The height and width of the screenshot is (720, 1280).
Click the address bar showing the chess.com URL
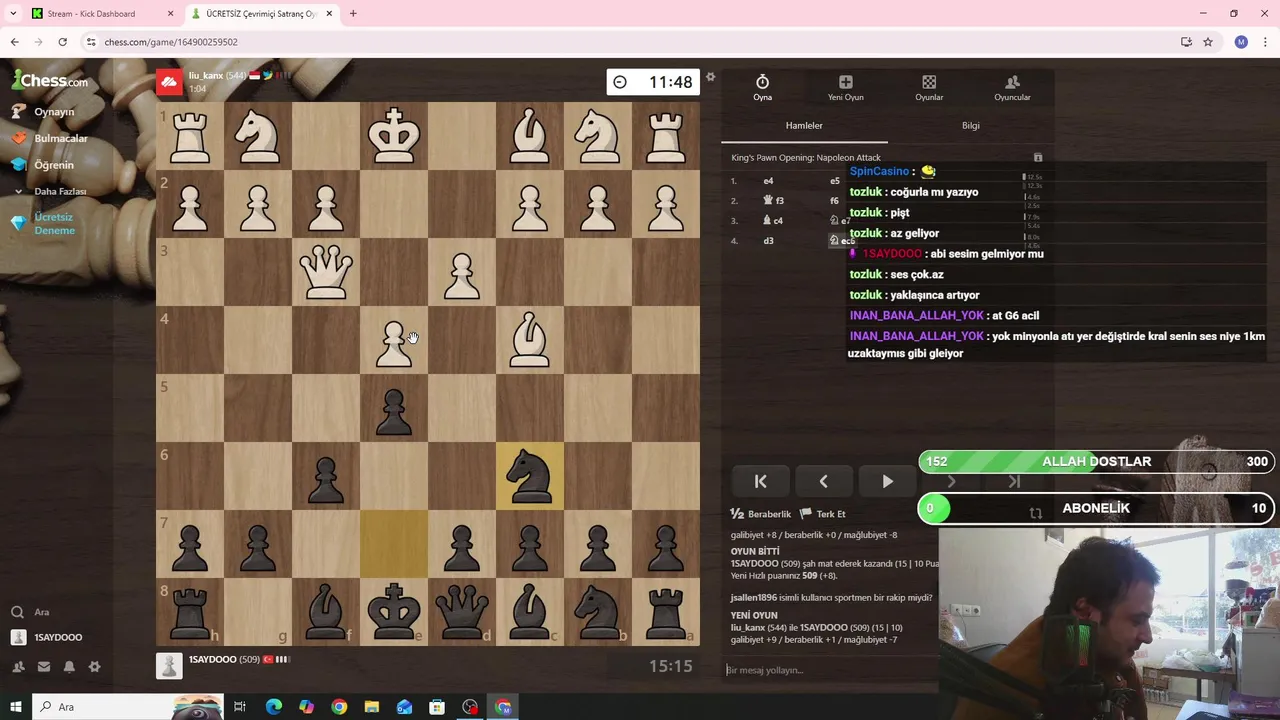(630, 42)
